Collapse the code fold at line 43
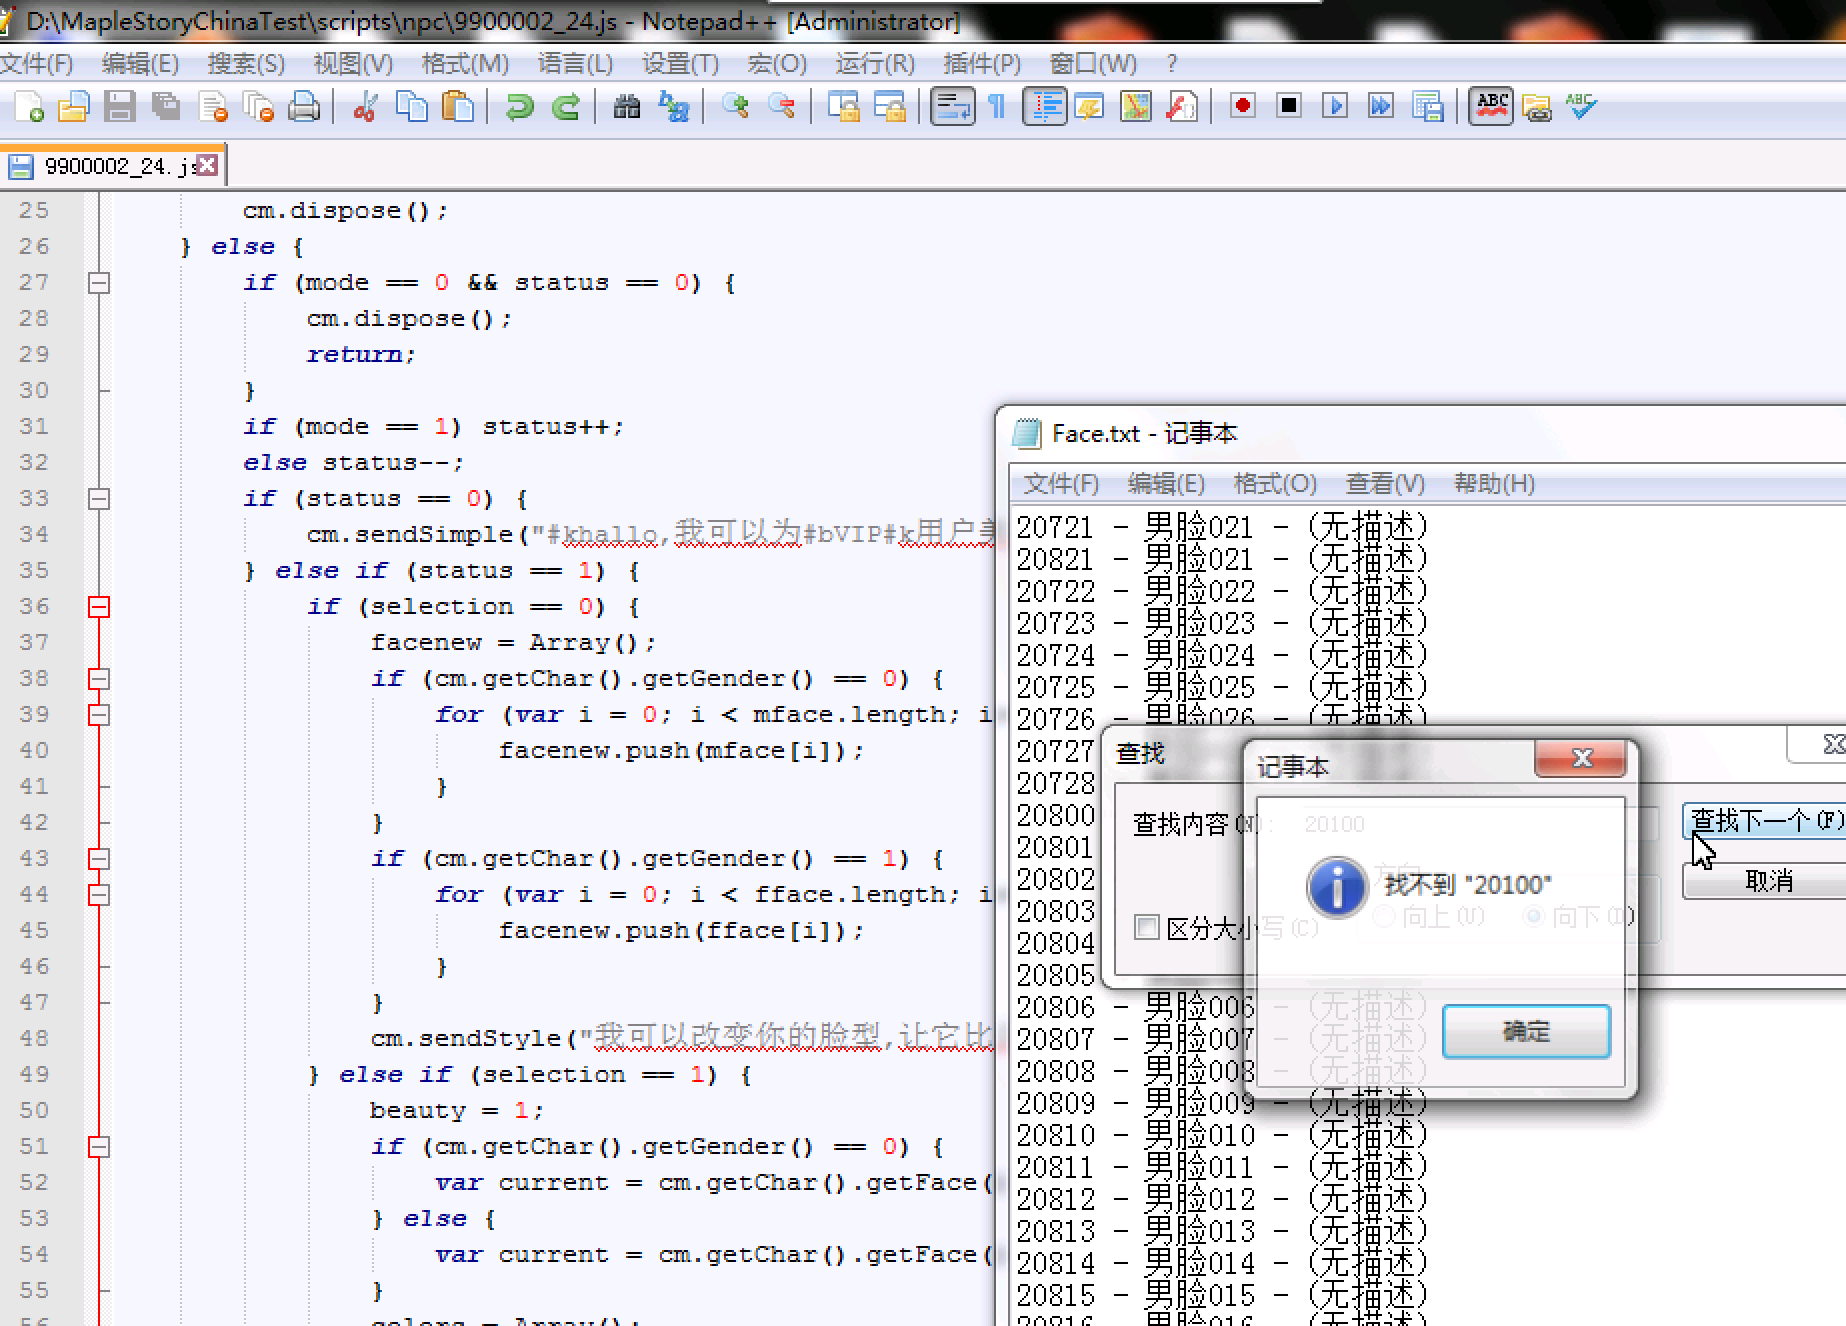 pyautogui.click(x=99, y=859)
